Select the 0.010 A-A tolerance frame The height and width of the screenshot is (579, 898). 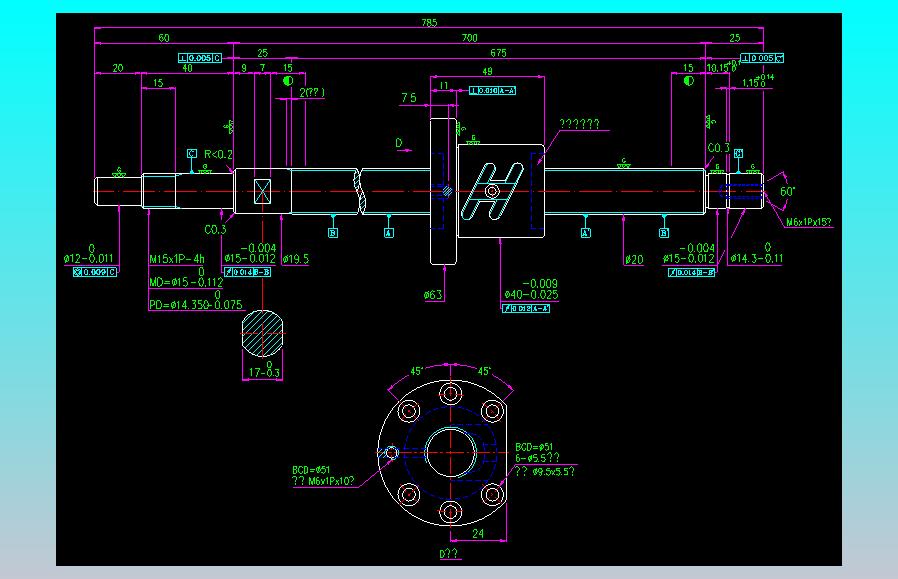[x=493, y=90]
